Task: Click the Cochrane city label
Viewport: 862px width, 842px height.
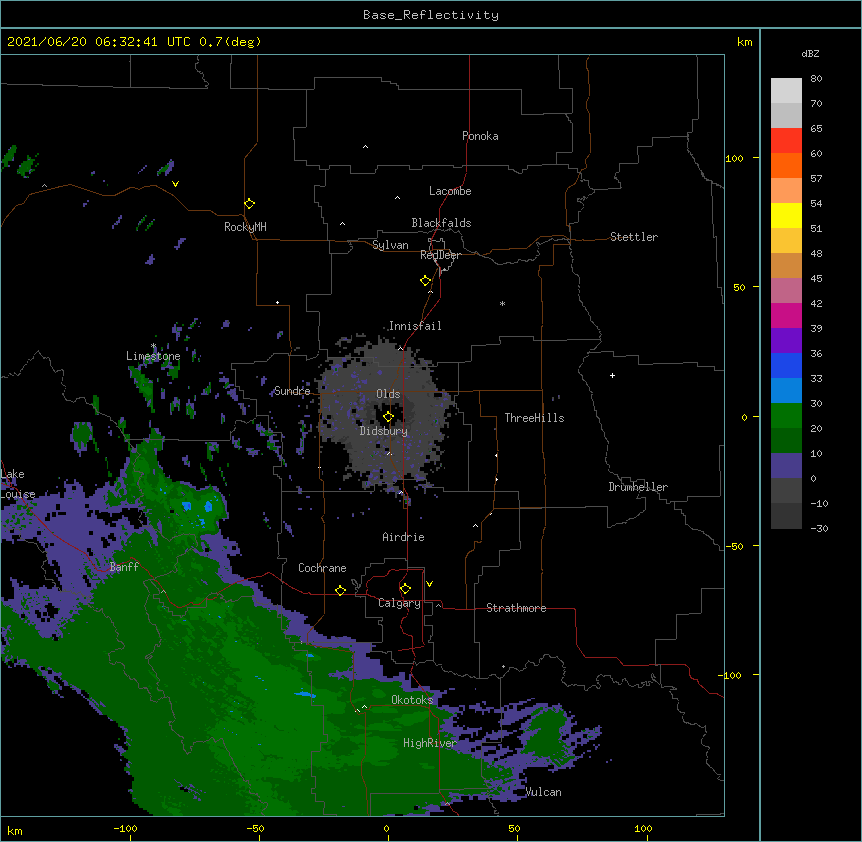Action: pos(322,568)
